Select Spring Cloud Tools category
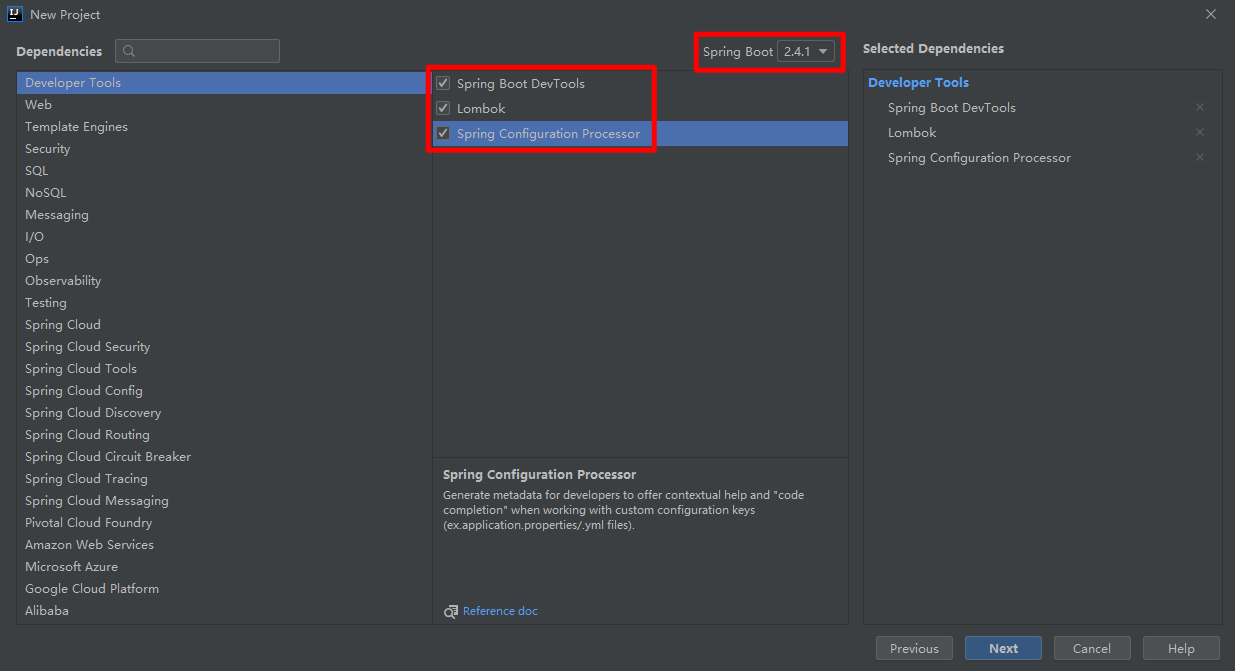 222,369
